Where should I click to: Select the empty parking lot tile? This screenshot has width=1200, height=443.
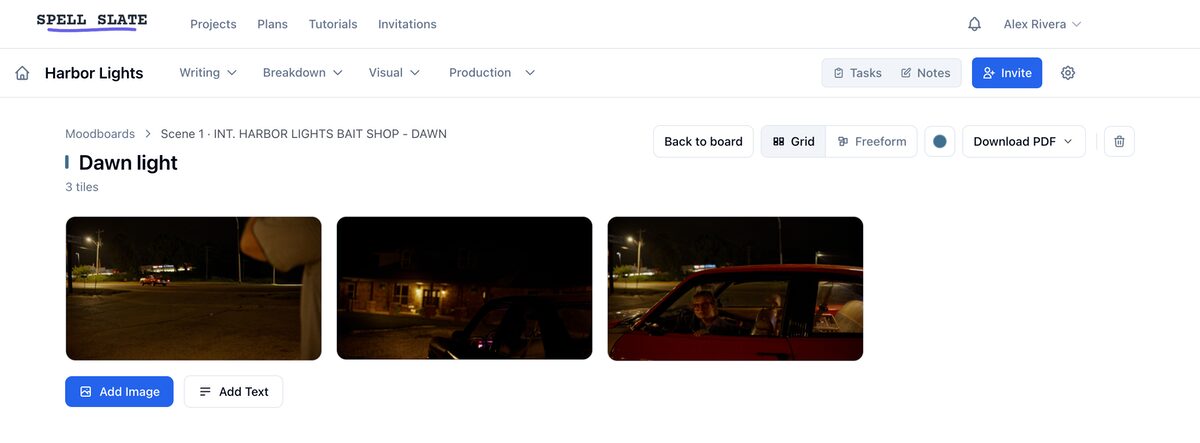coord(193,288)
